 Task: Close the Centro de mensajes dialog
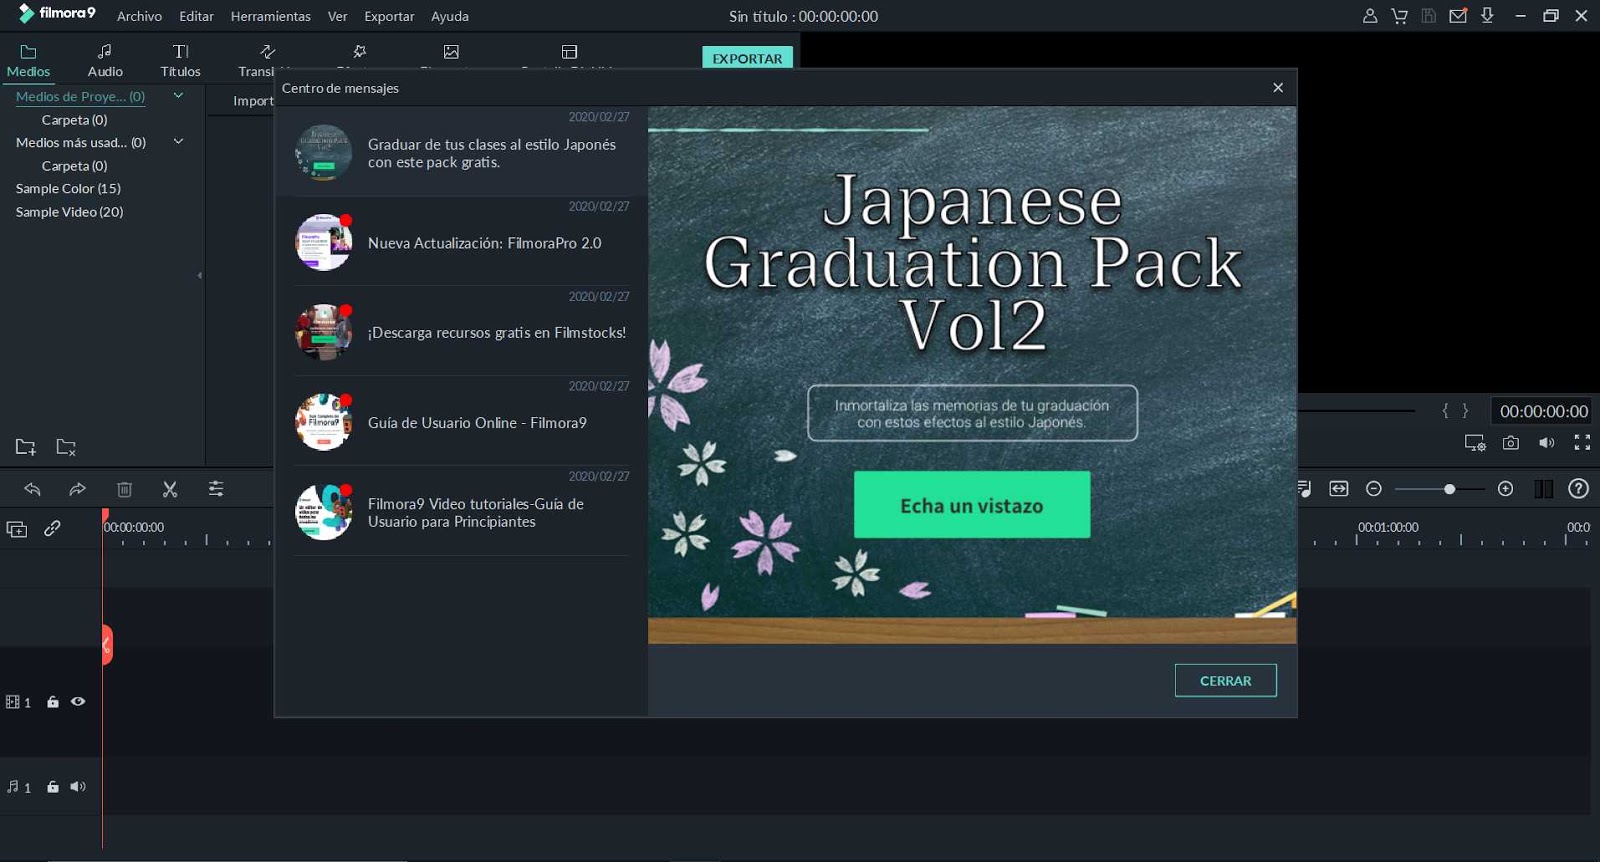pos(1278,88)
